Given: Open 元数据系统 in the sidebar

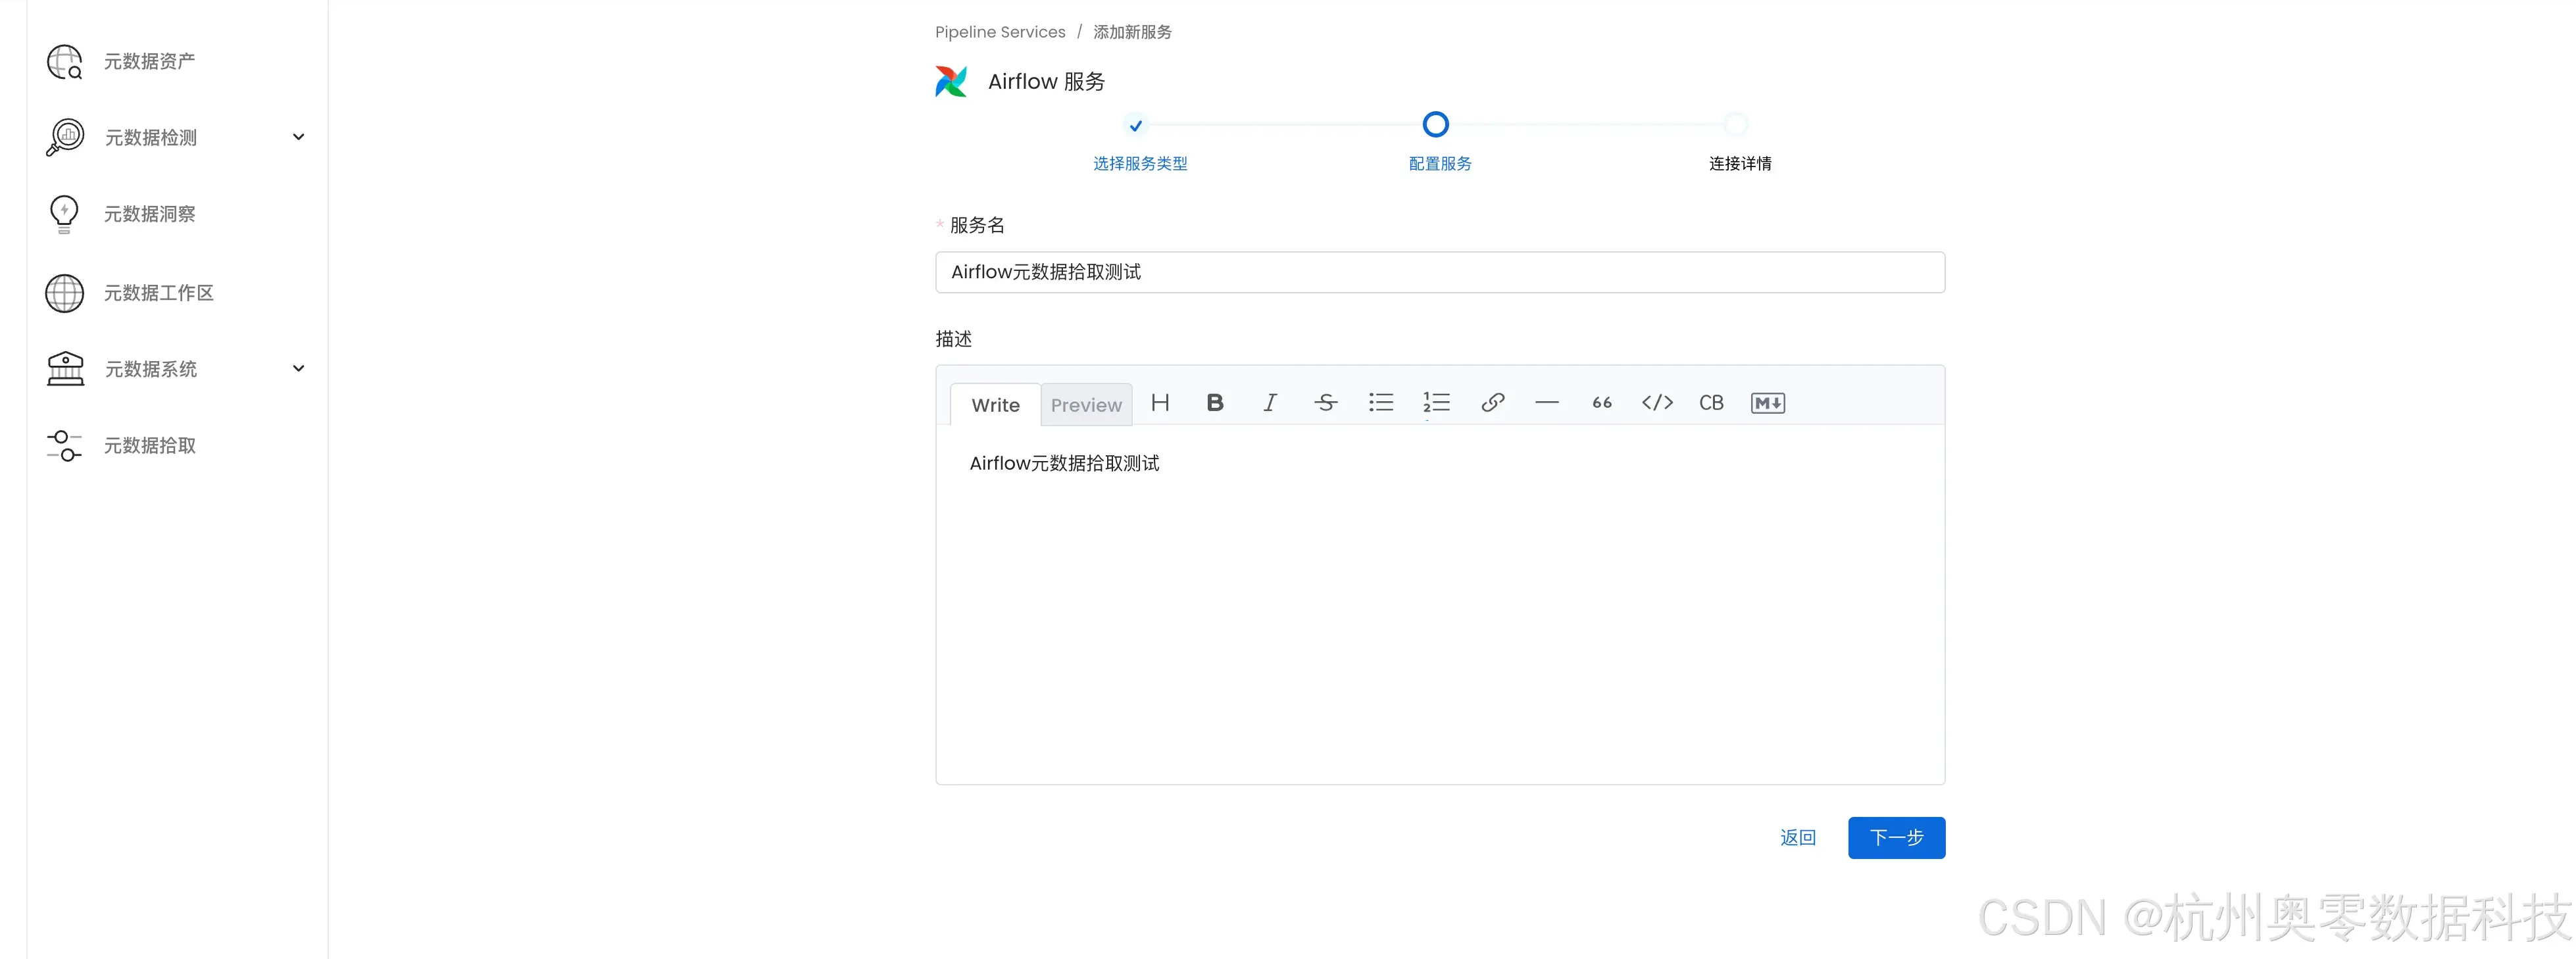Looking at the screenshot, I should pos(64,368).
